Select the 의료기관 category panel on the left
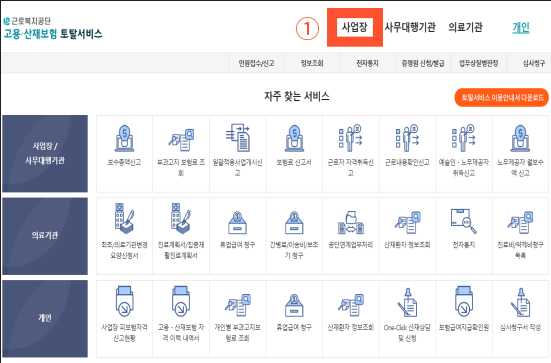 click(45, 236)
